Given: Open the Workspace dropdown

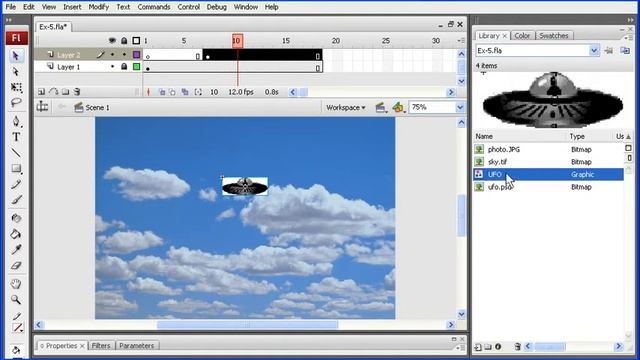Looking at the screenshot, I should 345,107.
